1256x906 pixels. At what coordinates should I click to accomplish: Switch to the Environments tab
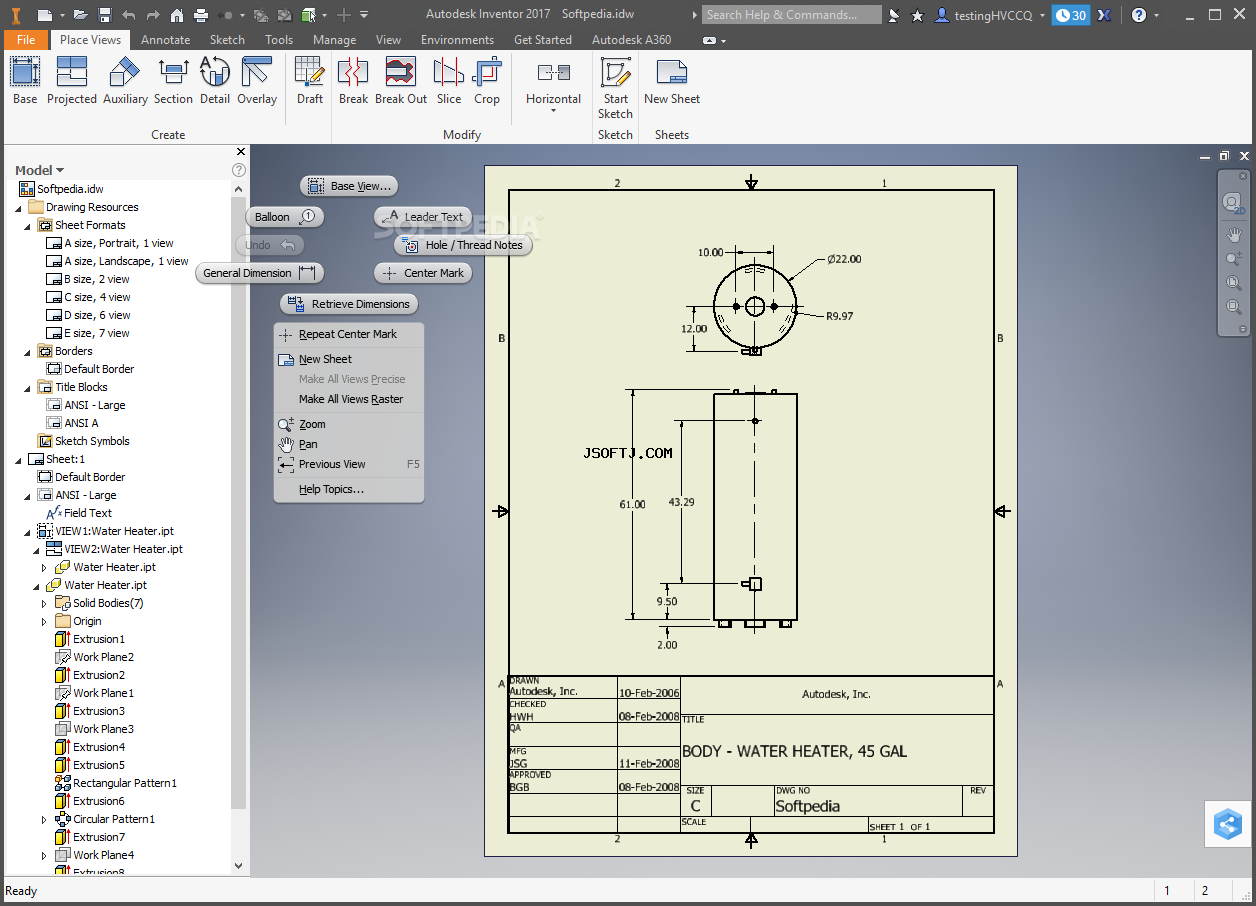click(457, 40)
